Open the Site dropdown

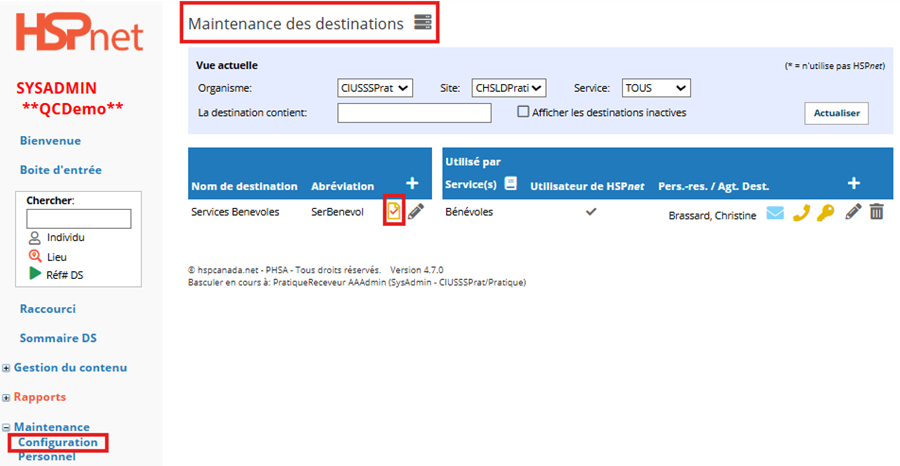[x=508, y=88]
